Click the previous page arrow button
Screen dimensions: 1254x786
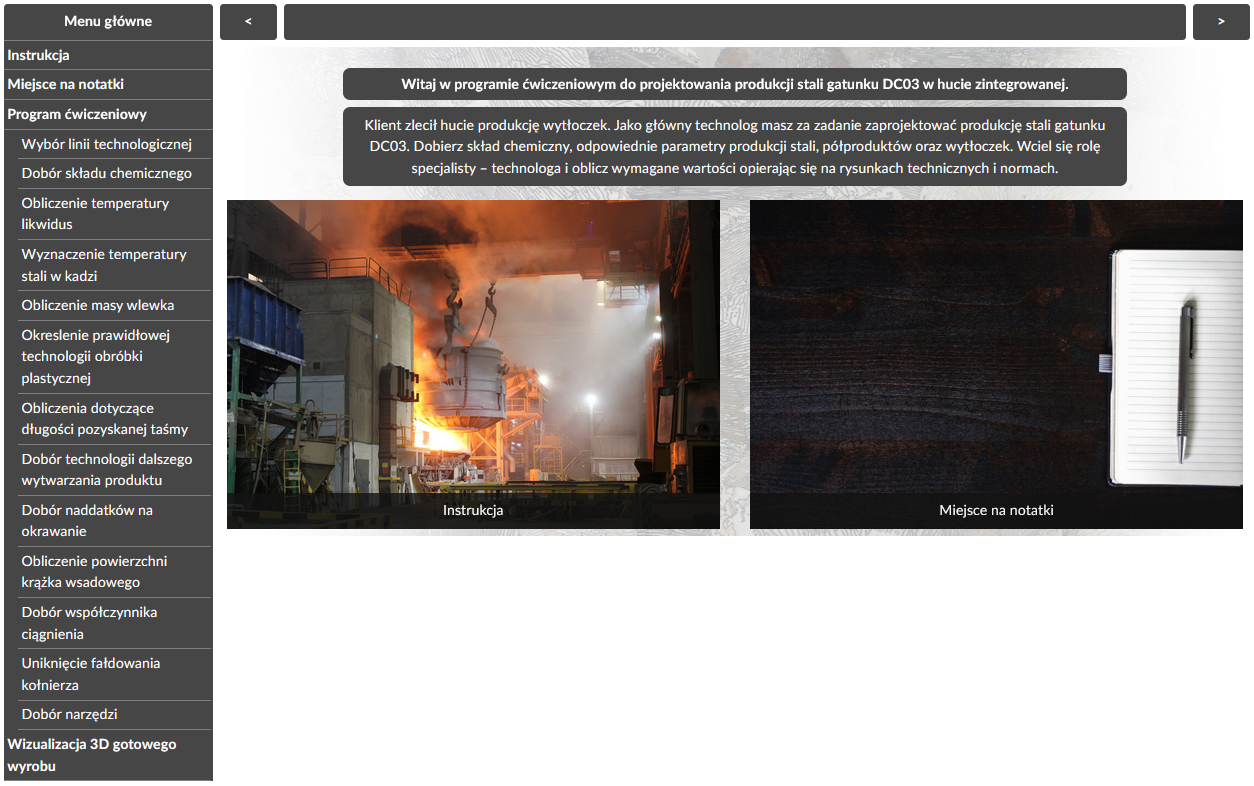[248, 22]
